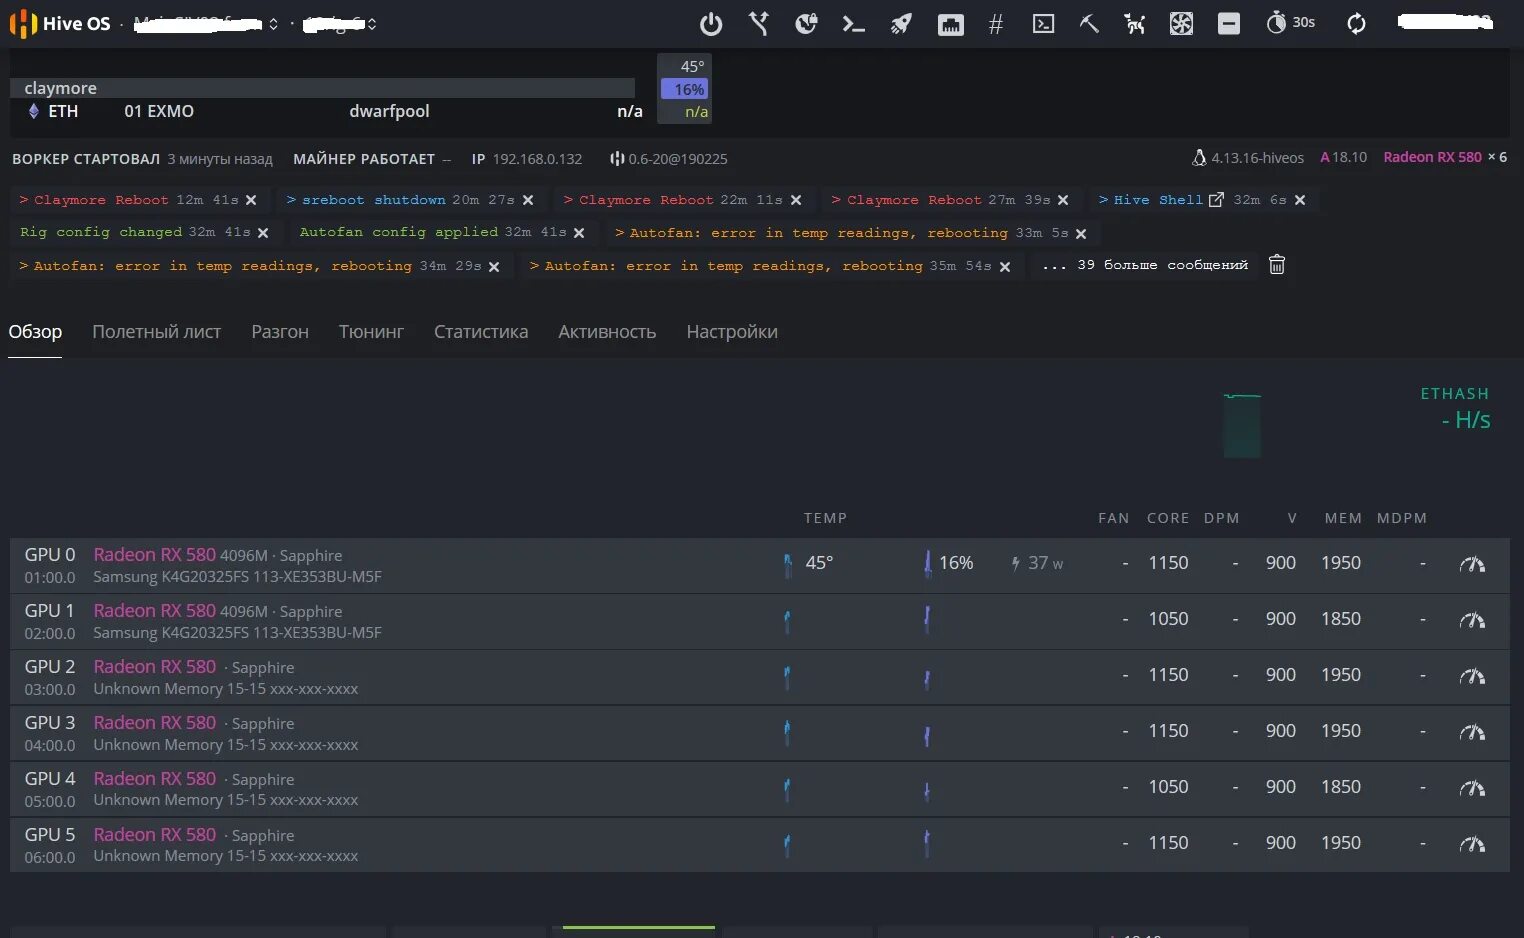Open the Autofan error 33m 5s message
The width and height of the screenshot is (1524, 938).
(841, 233)
